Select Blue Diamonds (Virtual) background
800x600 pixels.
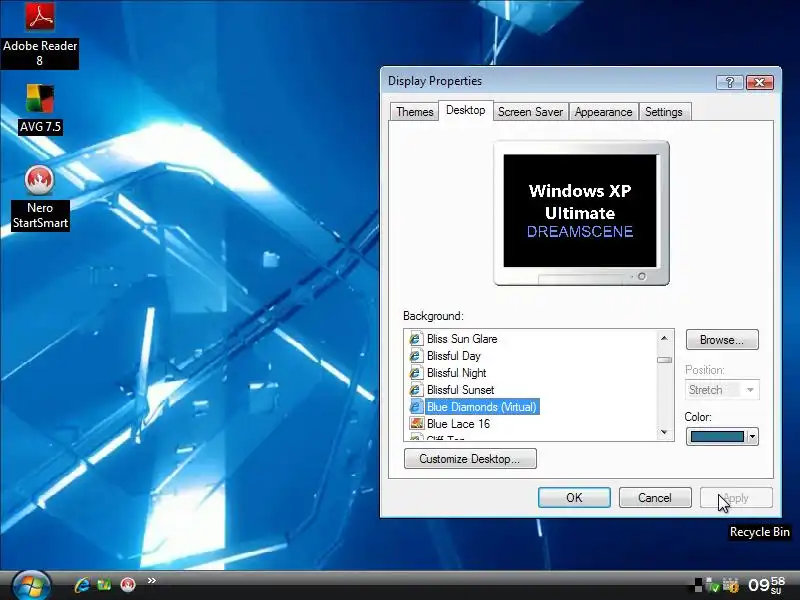[x=482, y=407]
